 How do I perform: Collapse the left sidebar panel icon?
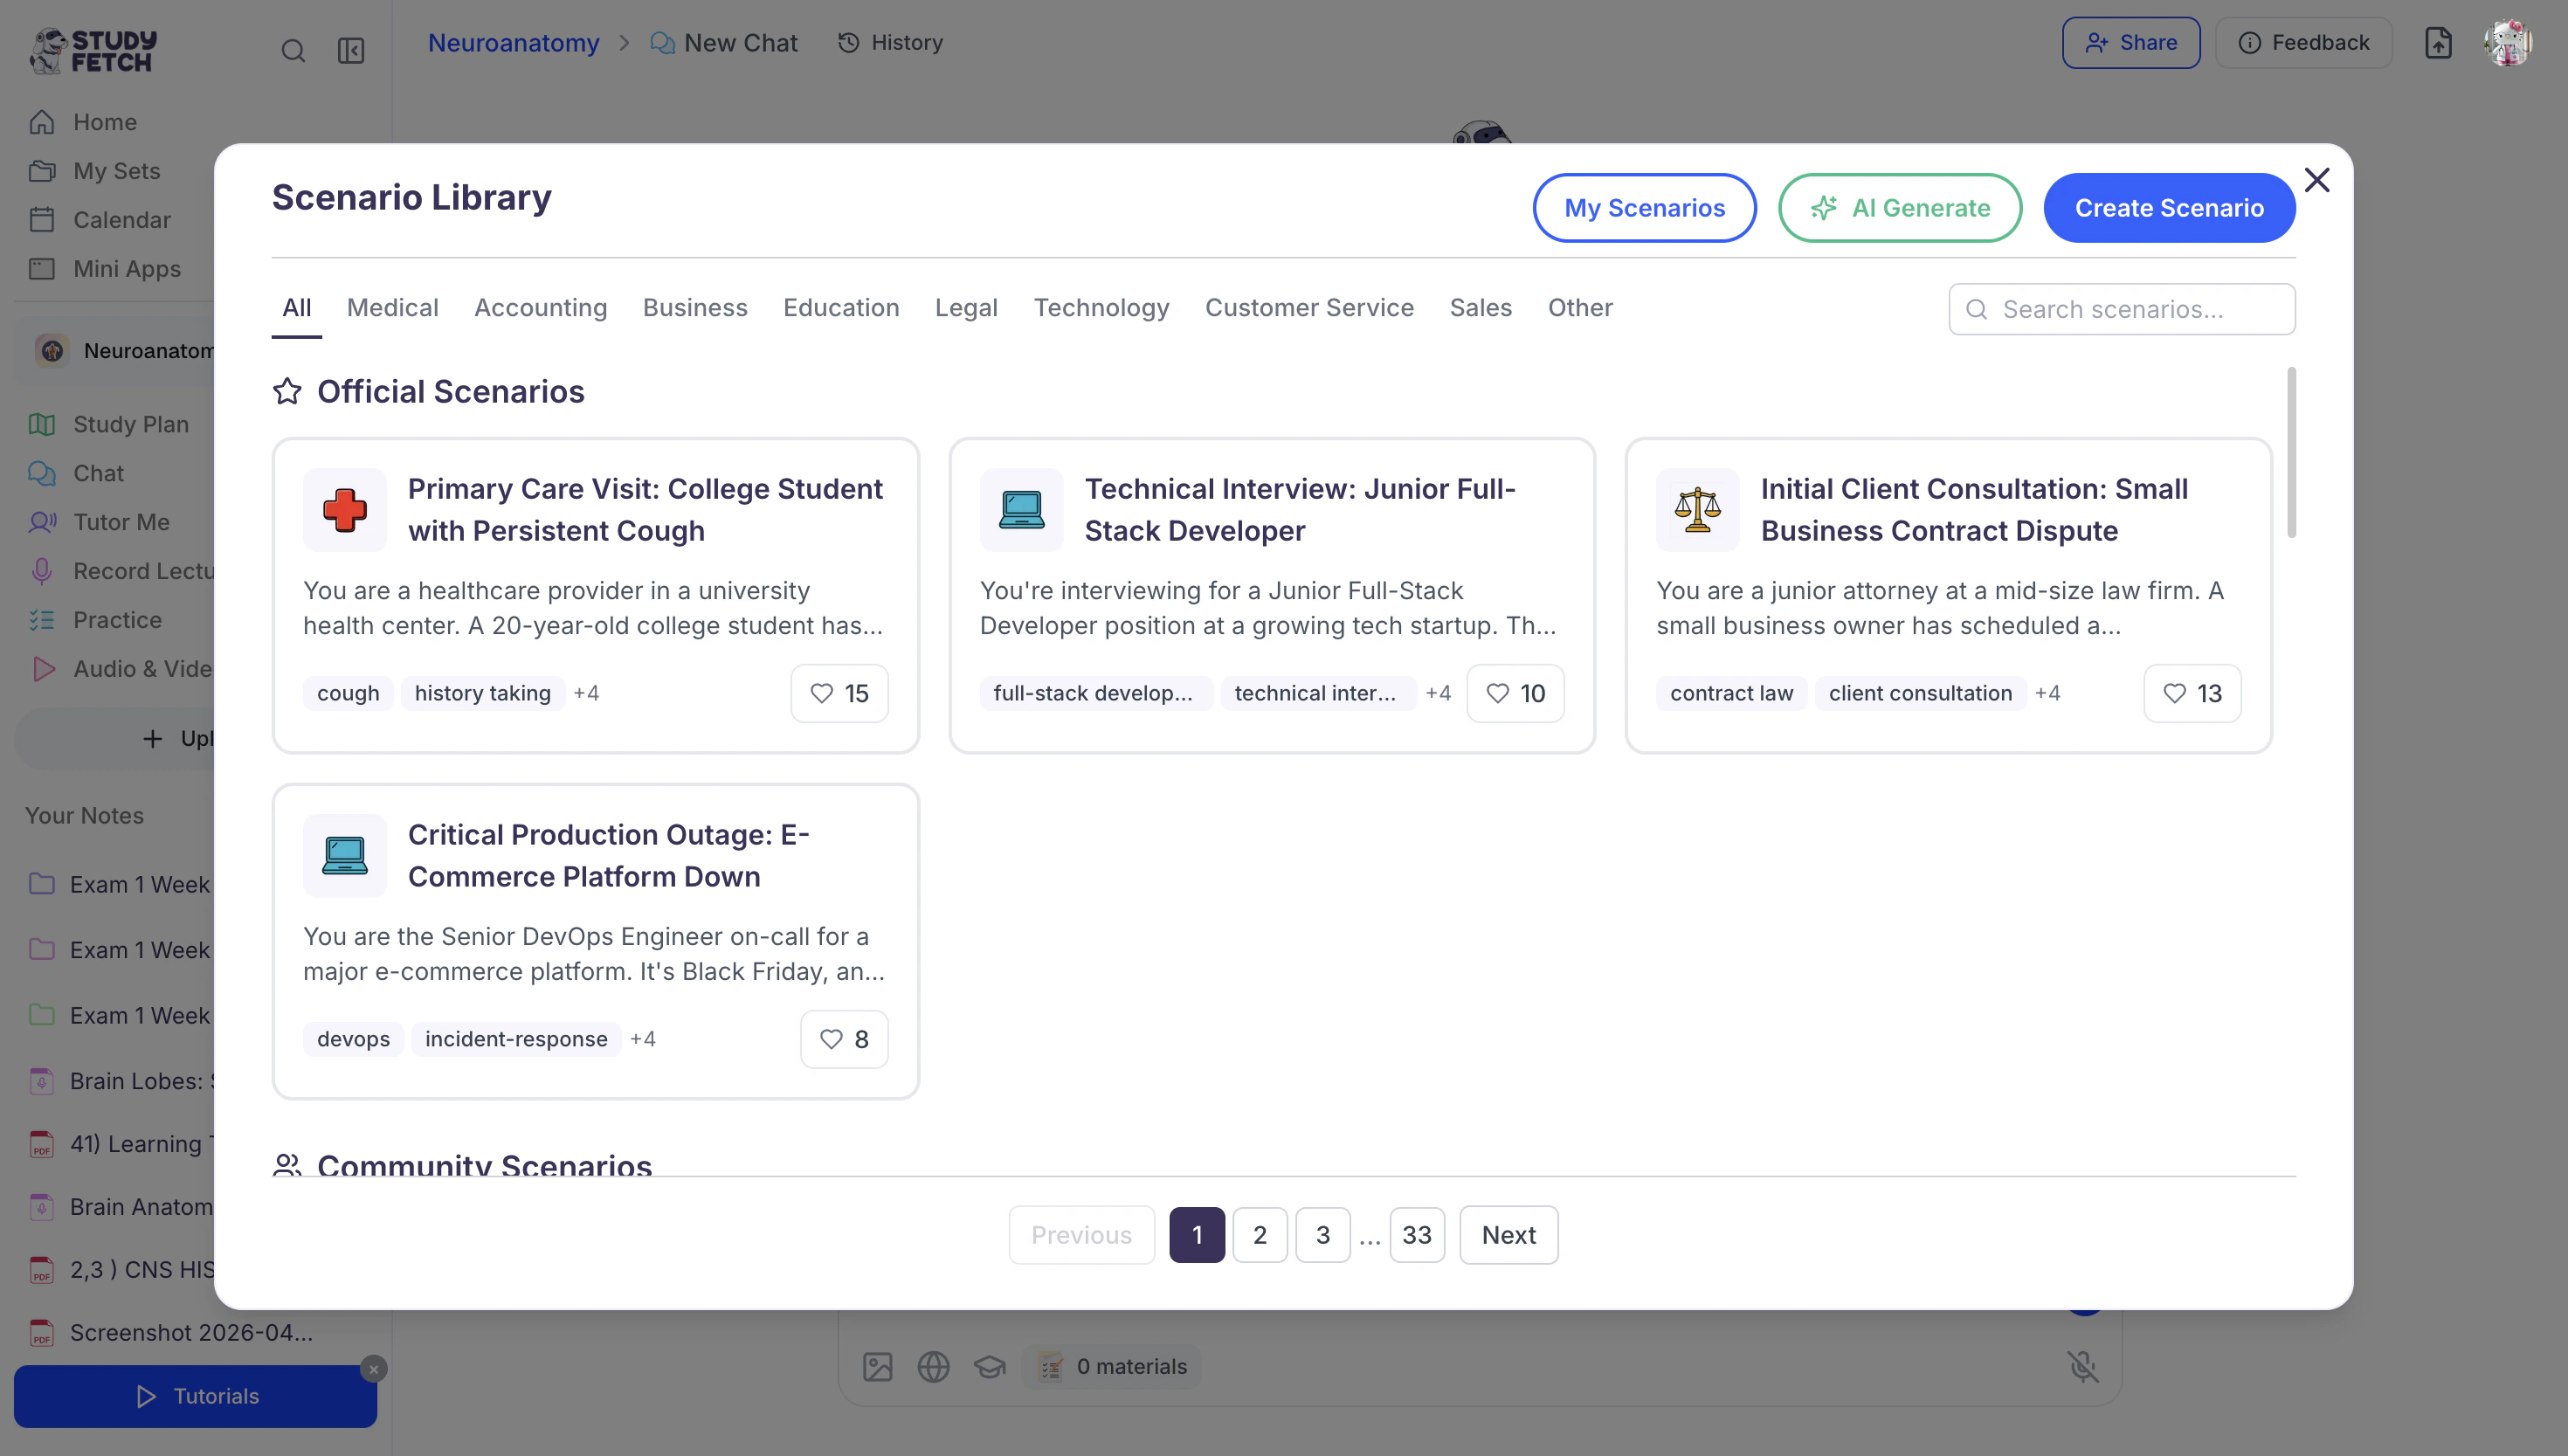coord(351,51)
